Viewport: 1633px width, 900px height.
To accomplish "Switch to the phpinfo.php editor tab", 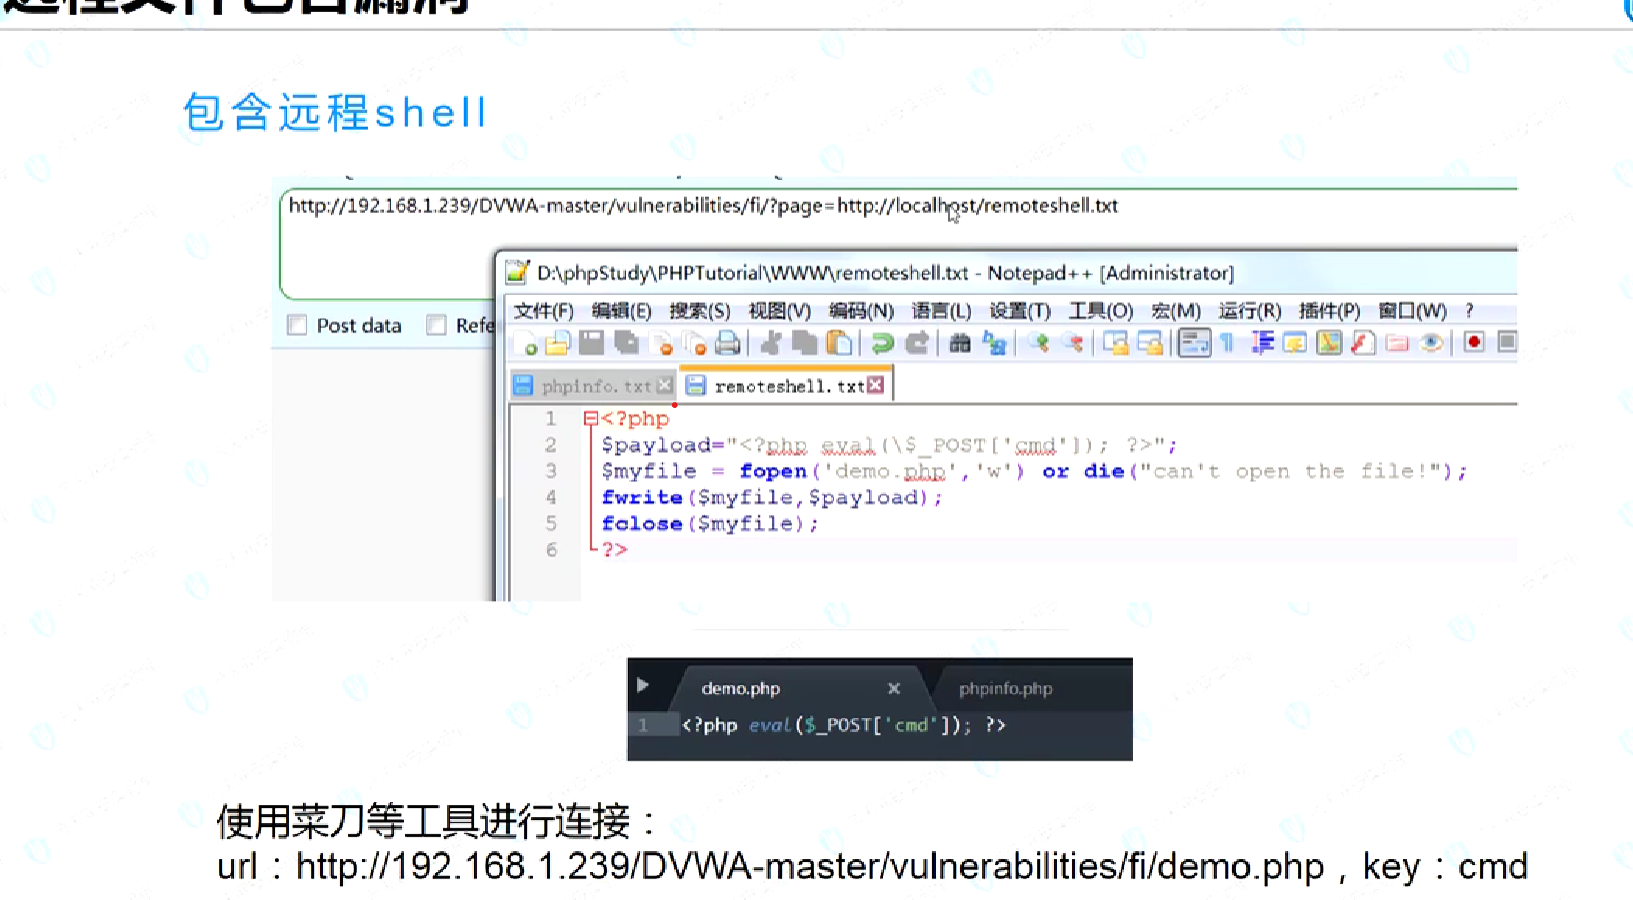I will [1006, 688].
